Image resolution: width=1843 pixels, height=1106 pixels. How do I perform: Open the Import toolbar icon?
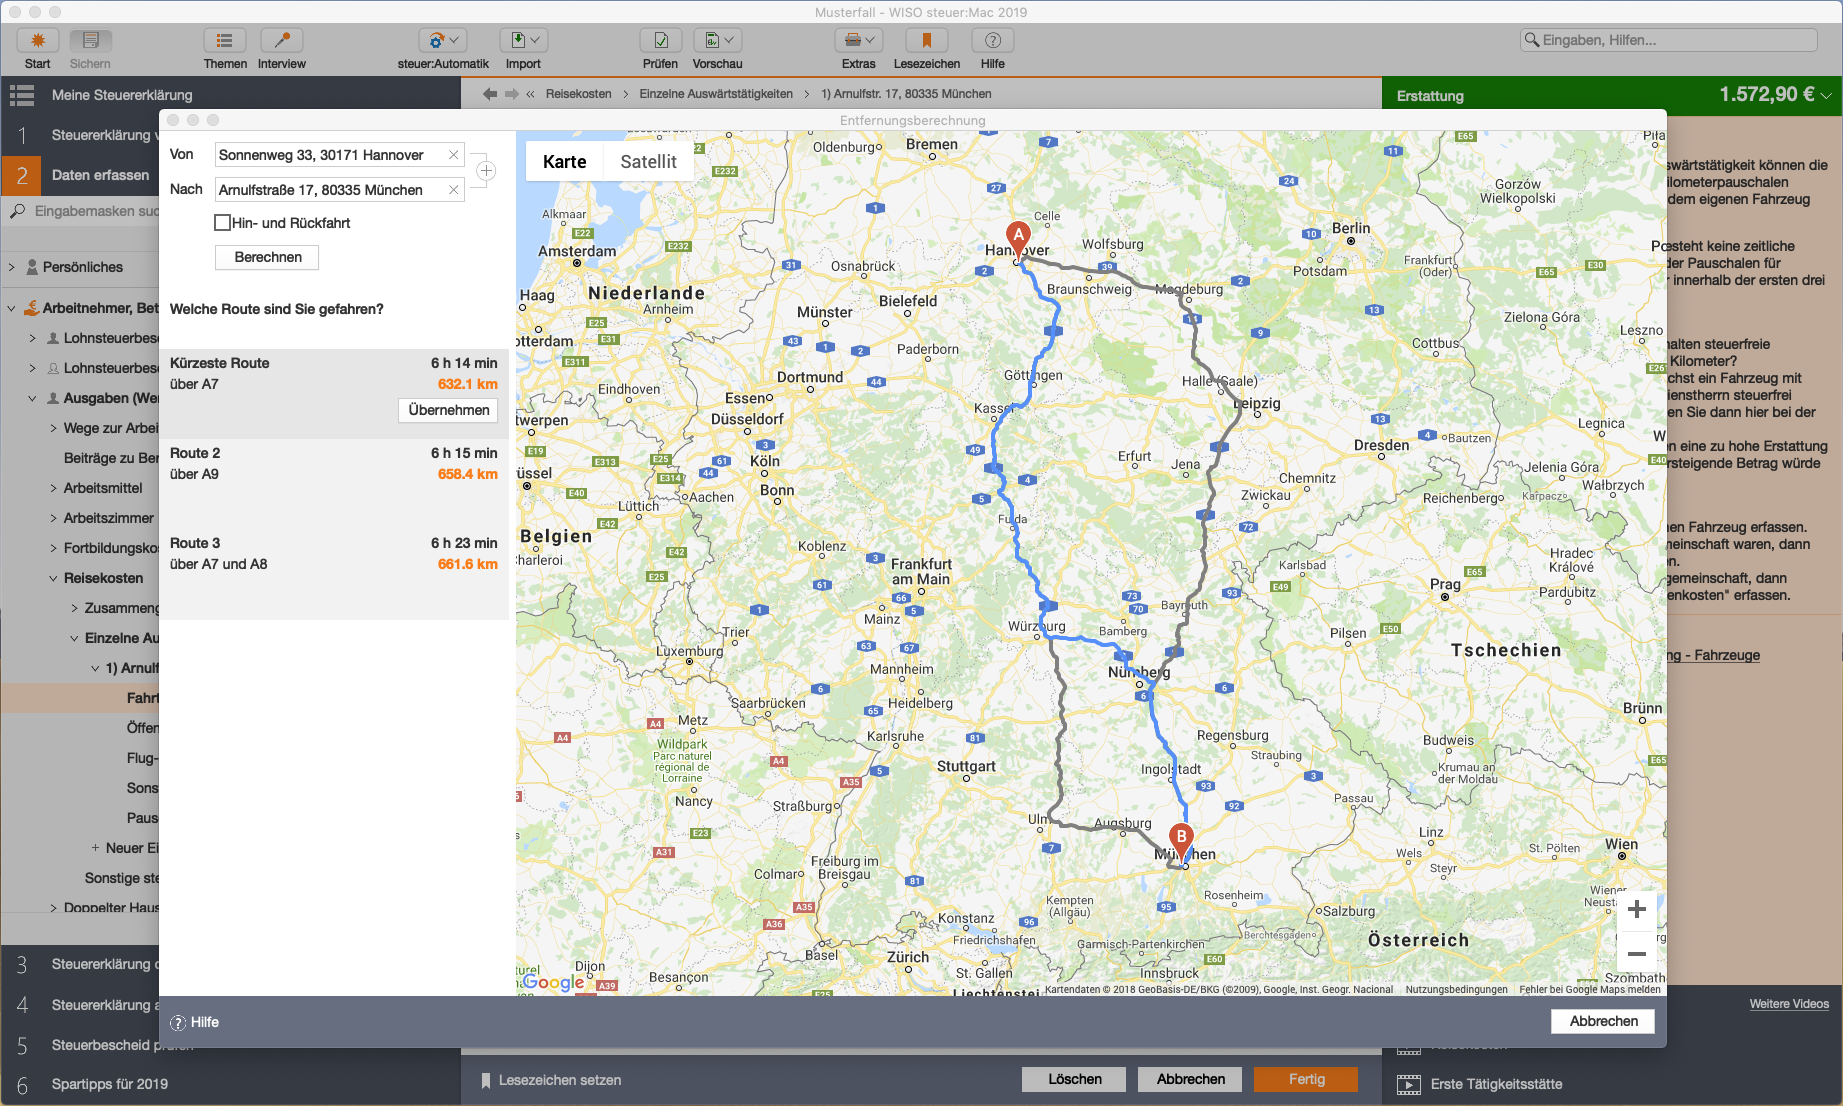524,40
